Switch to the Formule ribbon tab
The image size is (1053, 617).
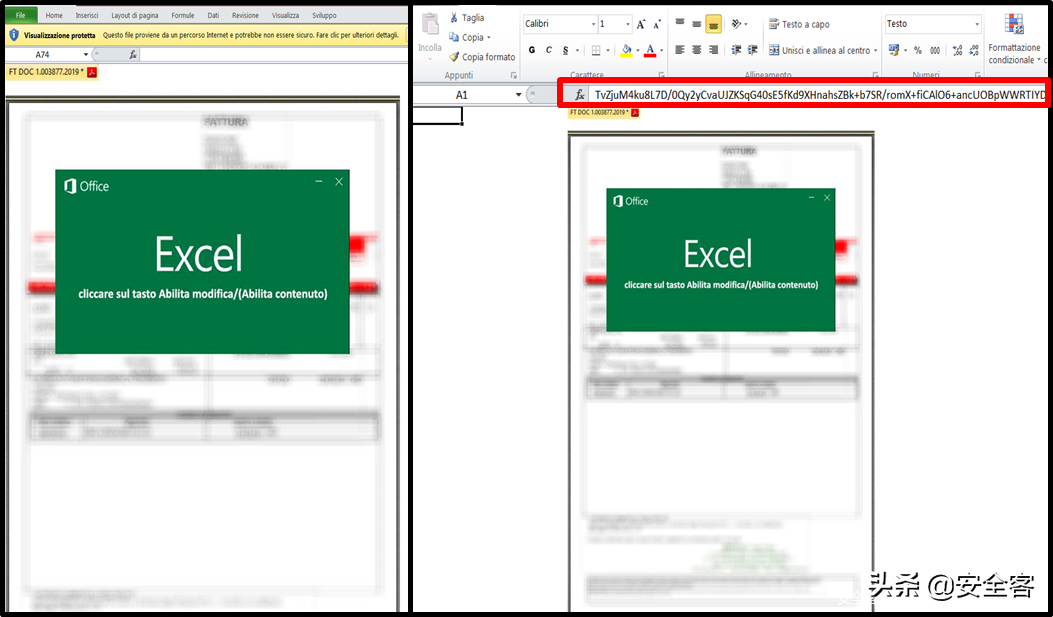pos(183,16)
